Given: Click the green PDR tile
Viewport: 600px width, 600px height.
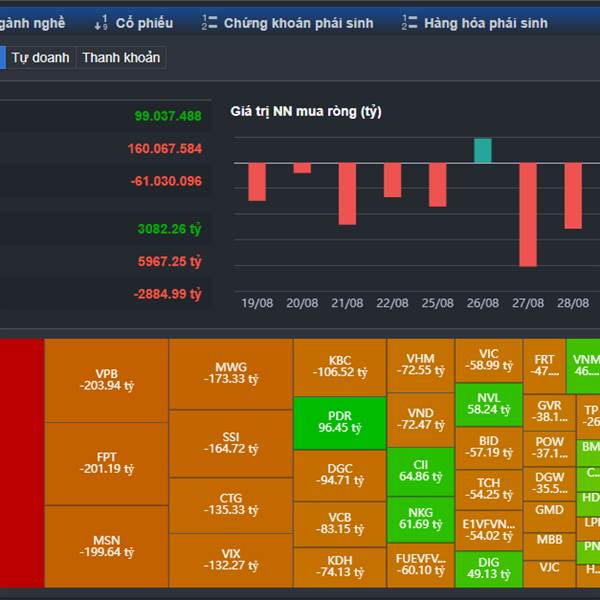Looking at the screenshot, I should tap(340, 423).
